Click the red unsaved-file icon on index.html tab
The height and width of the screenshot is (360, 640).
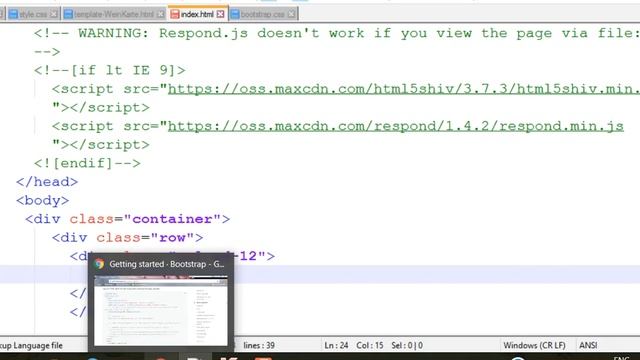175,14
